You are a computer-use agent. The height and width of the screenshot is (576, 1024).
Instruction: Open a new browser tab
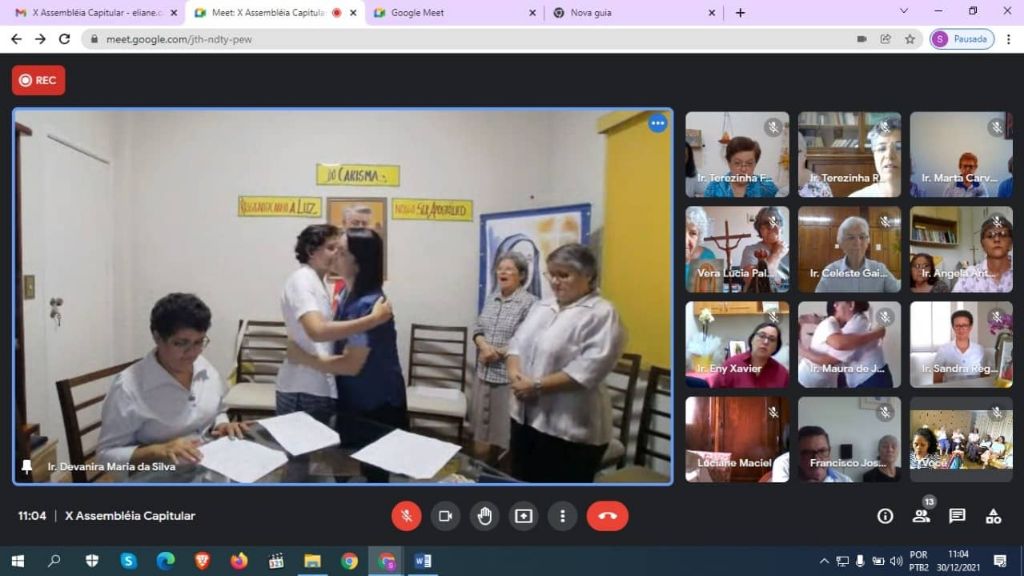click(x=740, y=13)
